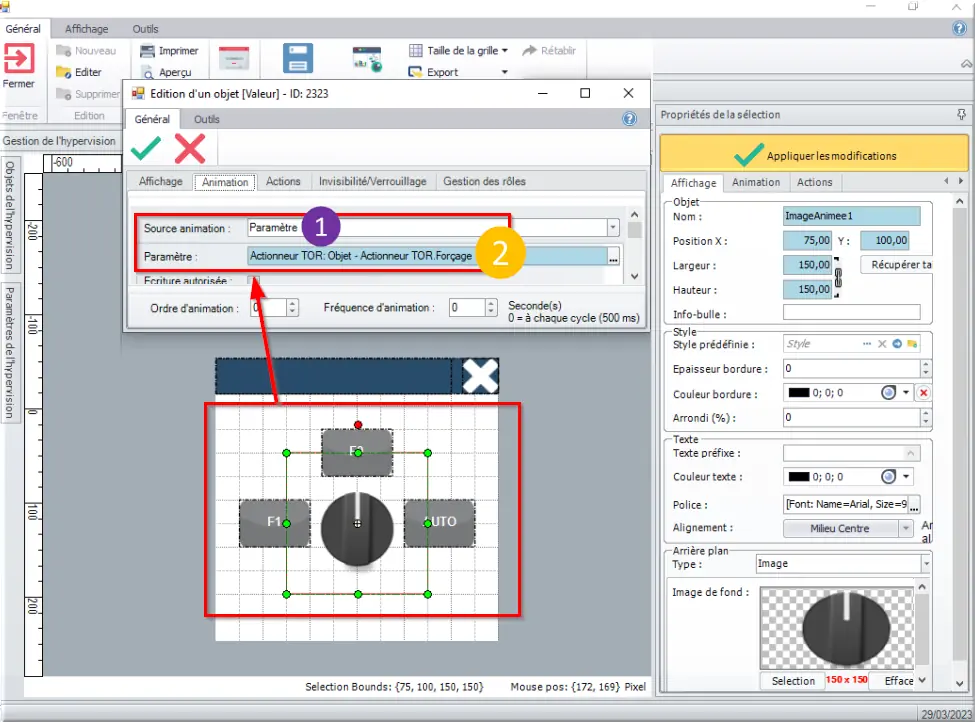Switch to Affichage tab in the edition dialog
Screen dimensions: 975x722
(160, 182)
